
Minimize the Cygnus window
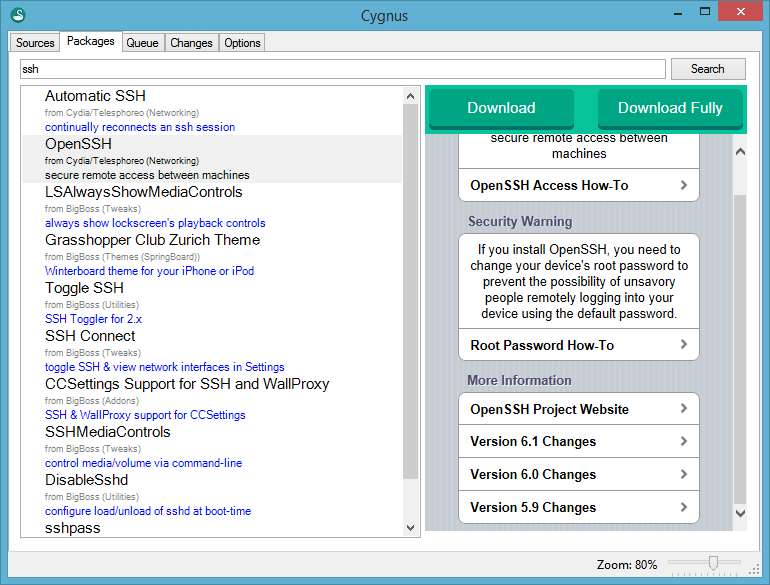coord(678,13)
